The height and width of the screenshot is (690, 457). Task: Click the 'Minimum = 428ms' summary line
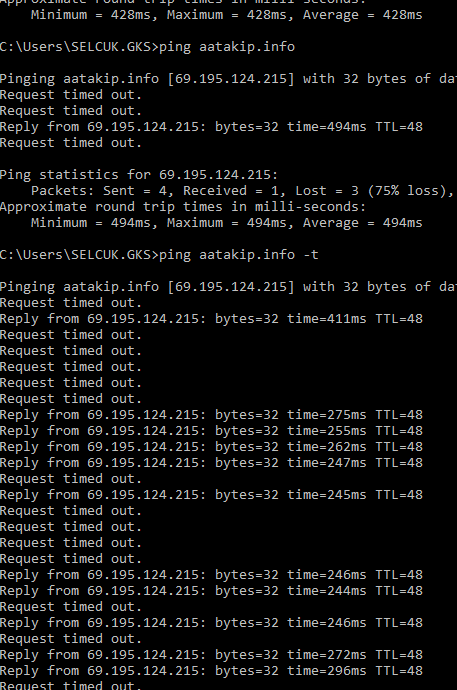click(227, 15)
